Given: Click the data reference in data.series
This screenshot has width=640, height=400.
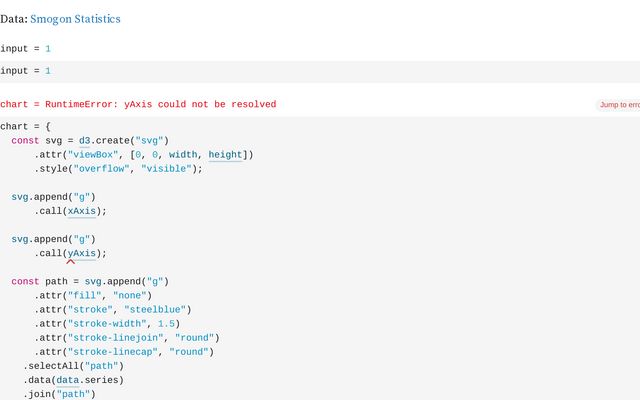Looking at the screenshot, I should point(67,380).
